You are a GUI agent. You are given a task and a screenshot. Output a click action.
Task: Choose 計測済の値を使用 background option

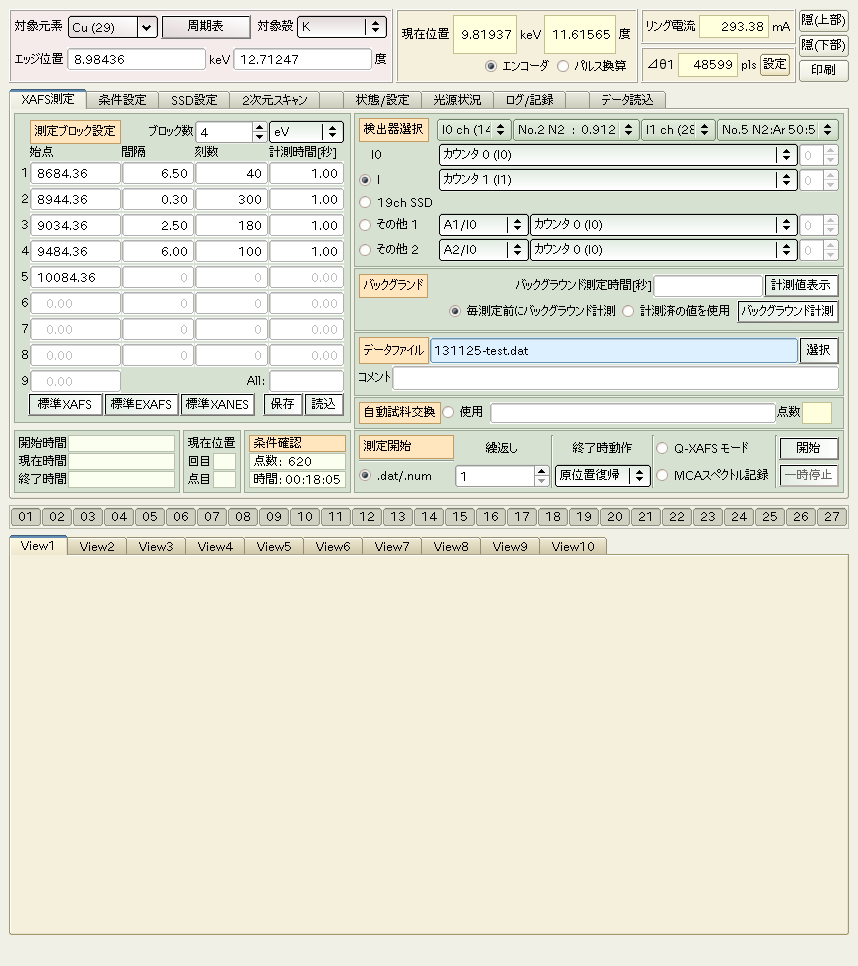[x=630, y=311]
